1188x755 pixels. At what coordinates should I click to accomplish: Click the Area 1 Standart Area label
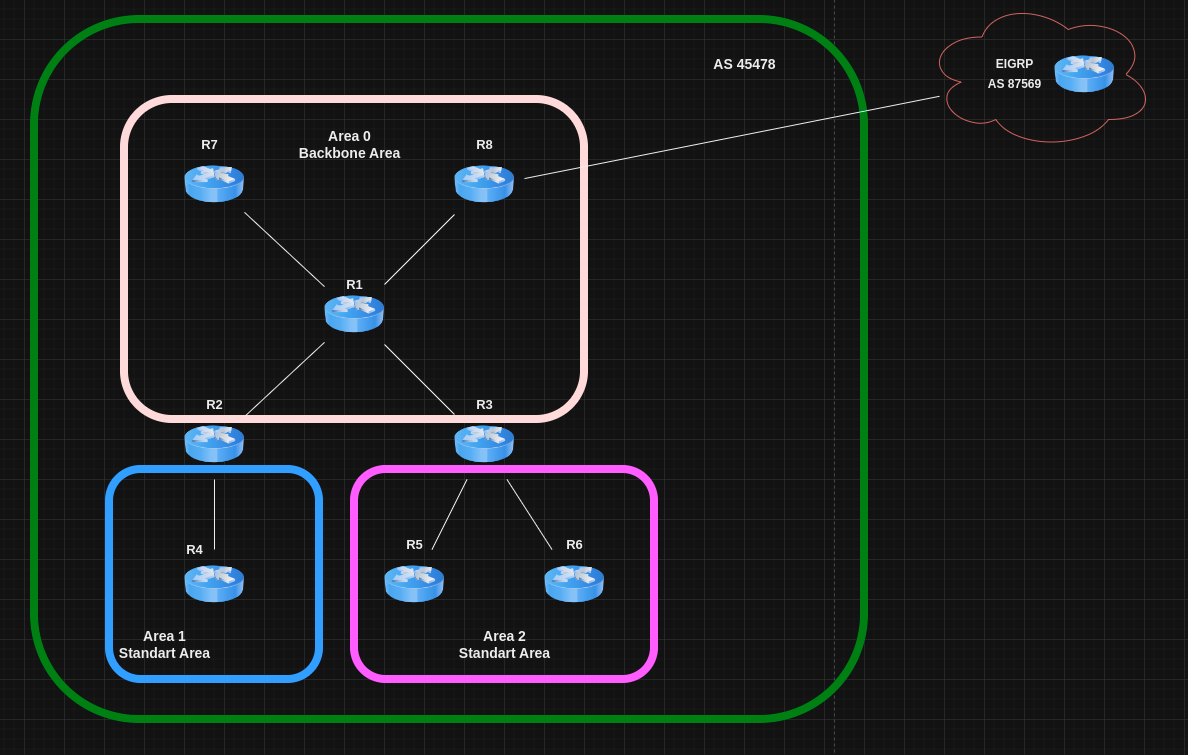[164, 644]
